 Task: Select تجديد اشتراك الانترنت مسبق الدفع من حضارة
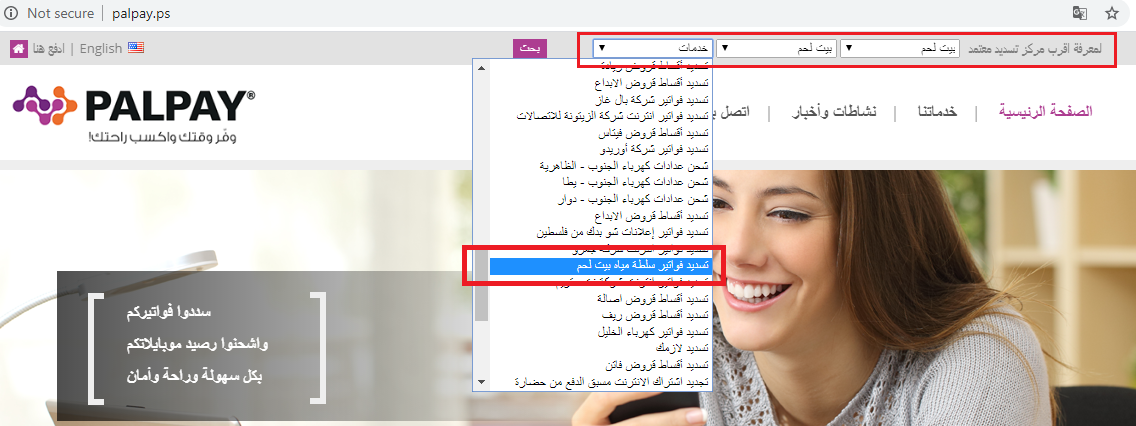pyautogui.click(x=601, y=381)
